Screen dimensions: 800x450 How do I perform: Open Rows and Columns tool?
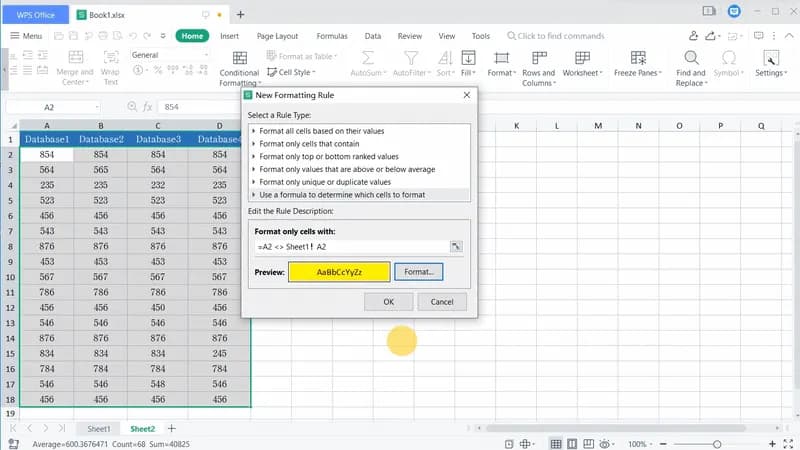[x=539, y=68]
